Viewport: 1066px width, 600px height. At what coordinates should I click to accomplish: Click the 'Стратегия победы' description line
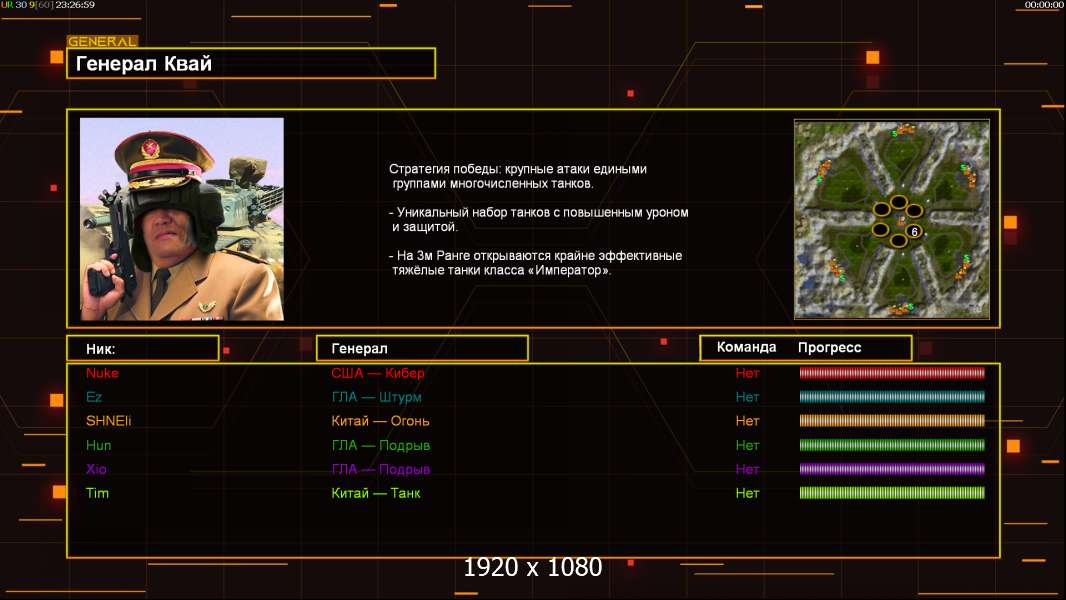517,176
